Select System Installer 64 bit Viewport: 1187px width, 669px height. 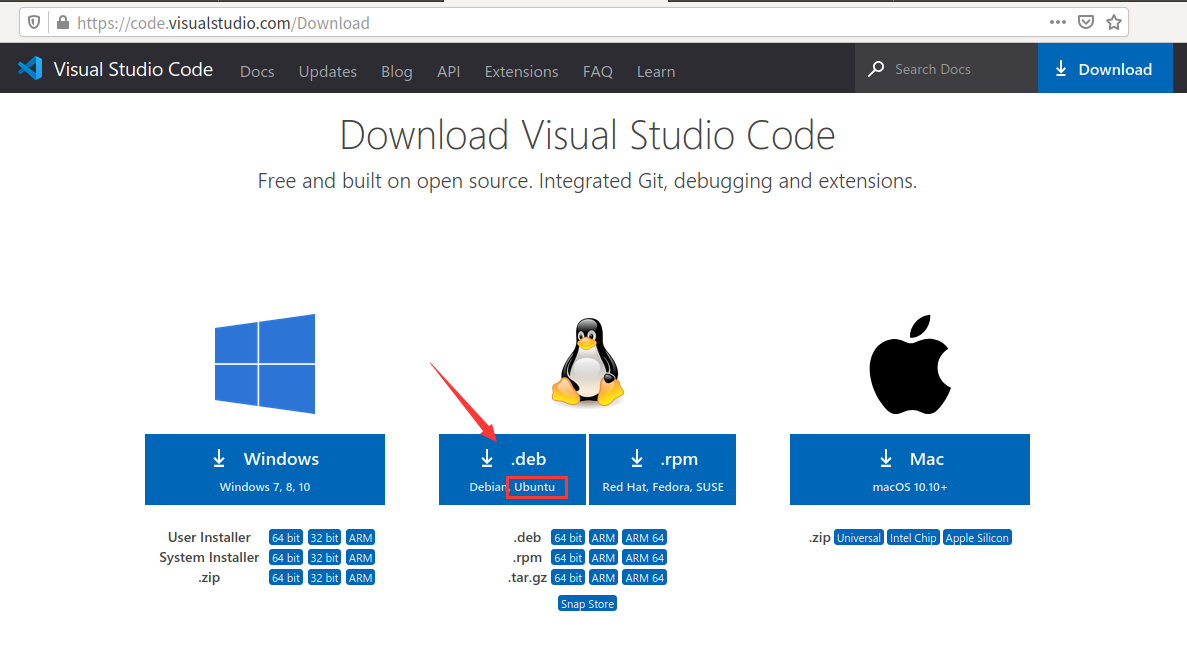tap(285, 558)
